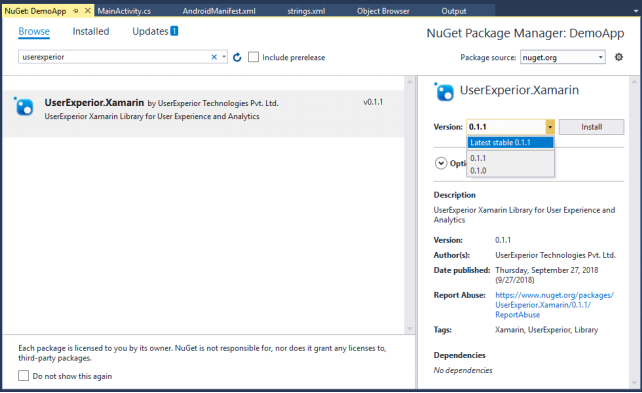Switch to Object Browser tab
642x393 pixels.
tap(383, 11)
